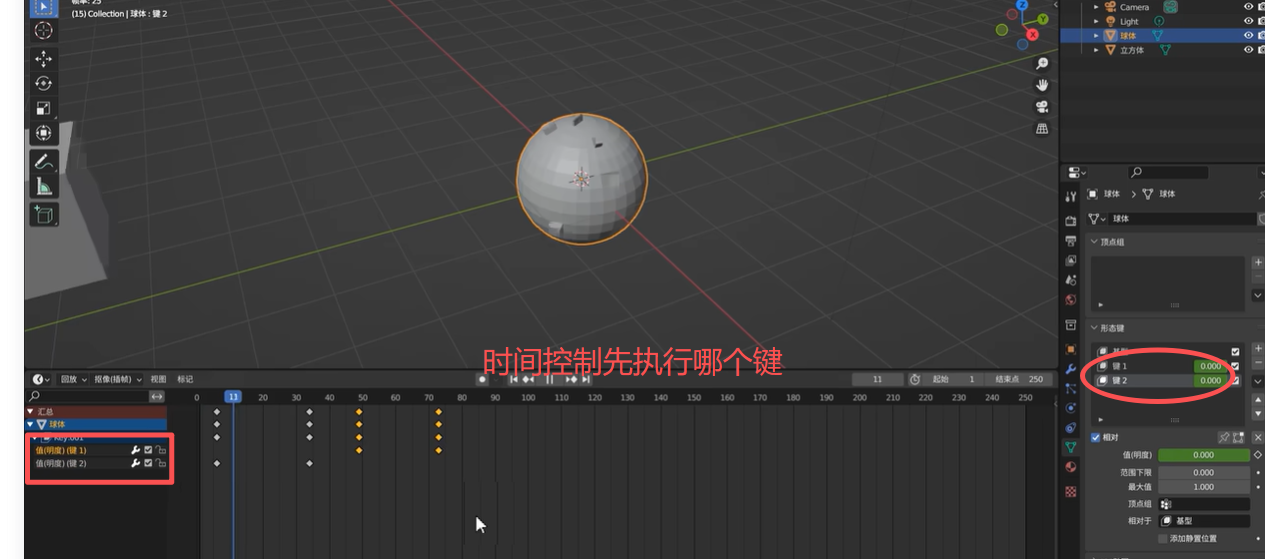Select the Add Cube tool
Screen dimensions: 1265x559
point(44,213)
